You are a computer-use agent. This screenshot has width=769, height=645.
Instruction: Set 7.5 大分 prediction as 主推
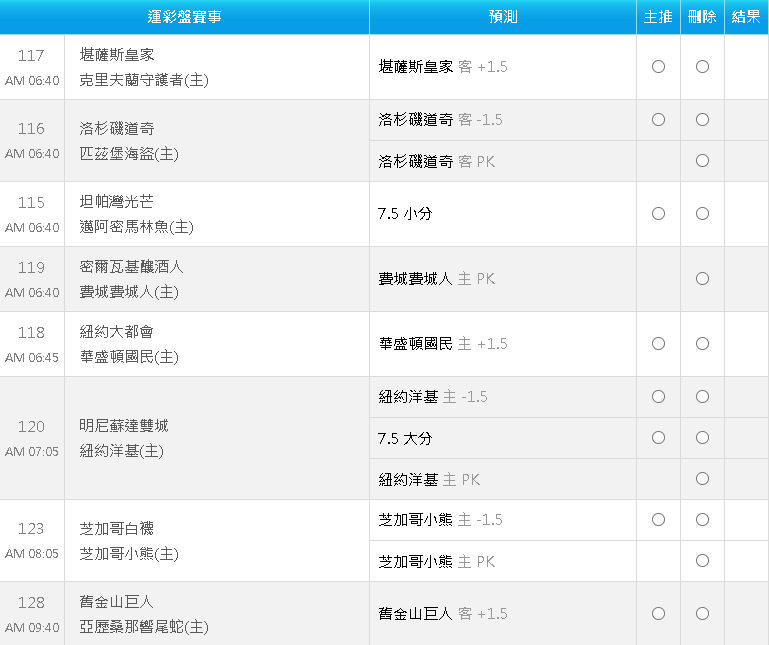coord(658,438)
